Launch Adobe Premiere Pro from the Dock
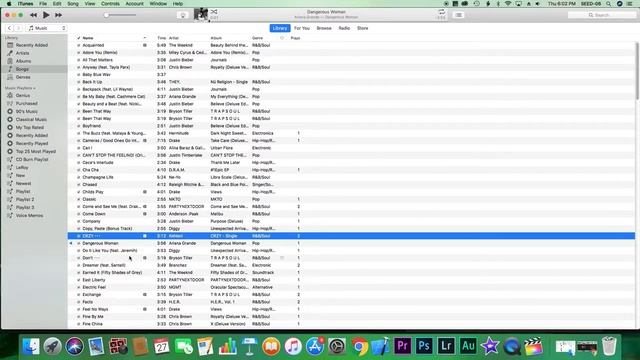The height and width of the screenshot is (360, 640). click(402, 347)
